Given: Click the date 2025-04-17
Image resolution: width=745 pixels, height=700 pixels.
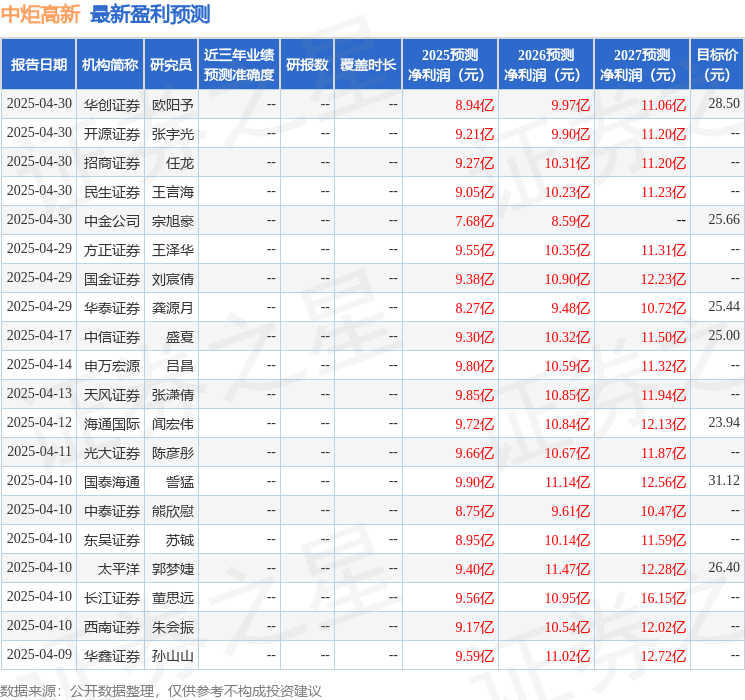Looking at the screenshot, I should click(x=39, y=336).
